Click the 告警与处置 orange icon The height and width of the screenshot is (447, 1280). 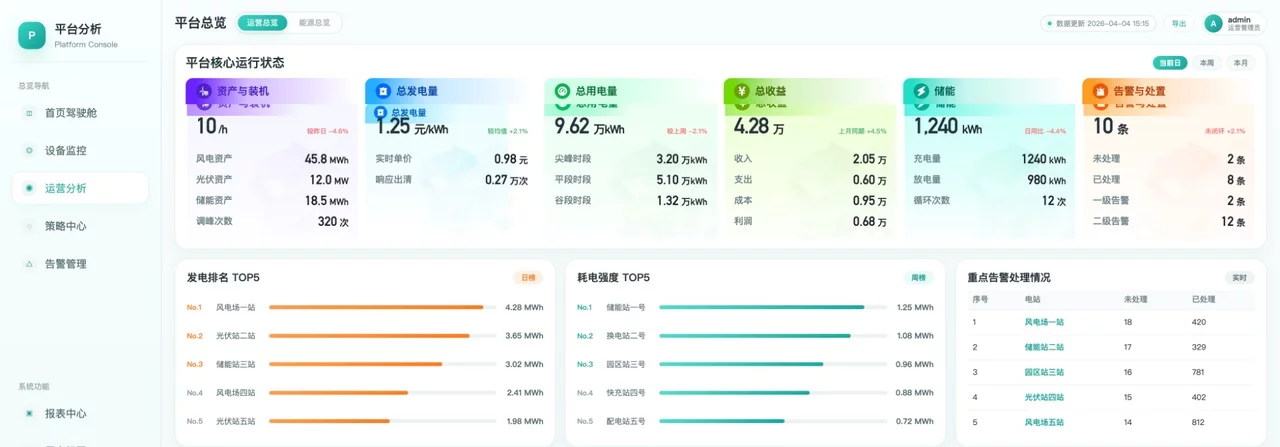[1100, 91]
